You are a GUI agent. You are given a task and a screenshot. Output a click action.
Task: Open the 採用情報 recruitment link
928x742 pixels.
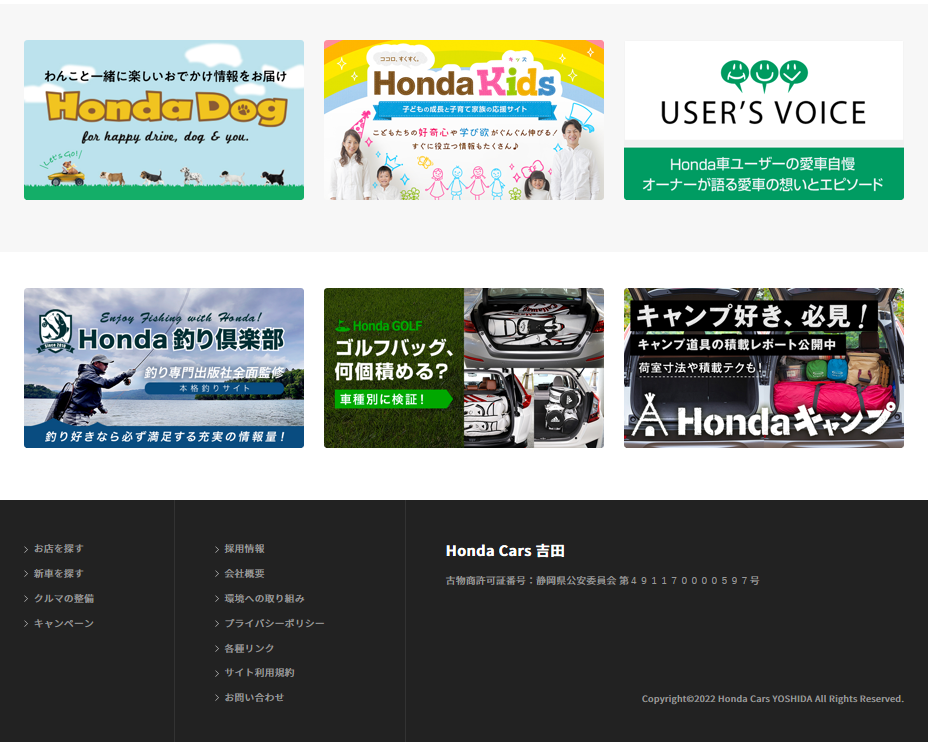click(244, 549)
